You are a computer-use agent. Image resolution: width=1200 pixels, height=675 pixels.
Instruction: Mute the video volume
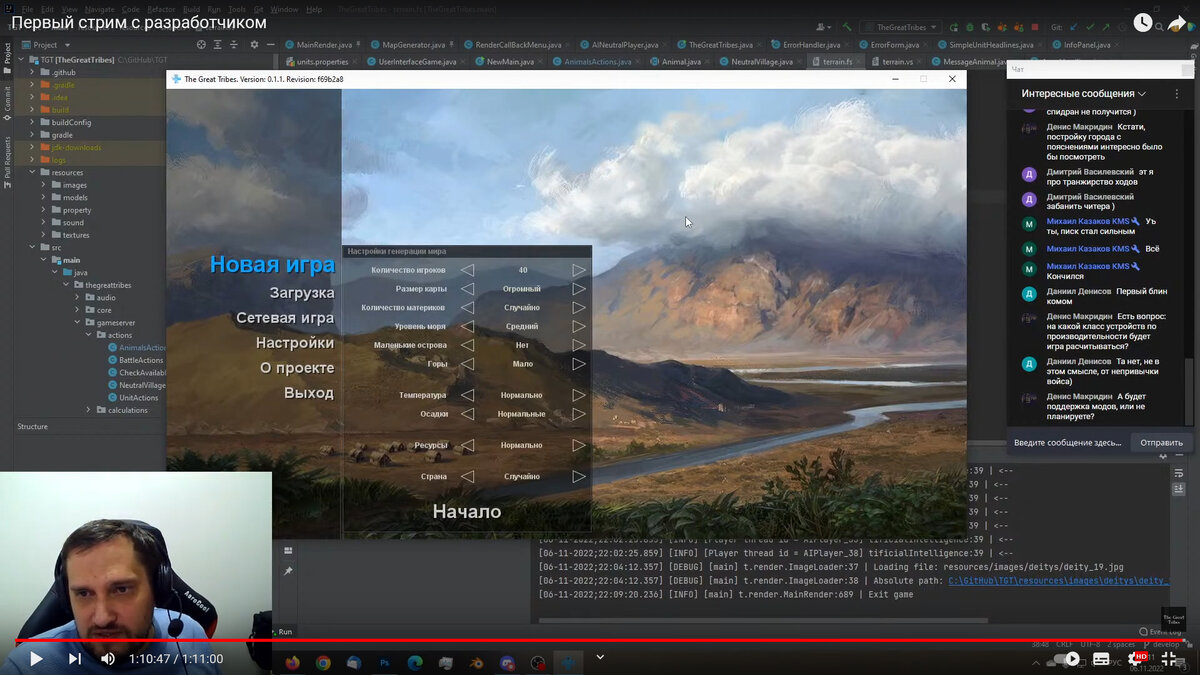point(108,659)
